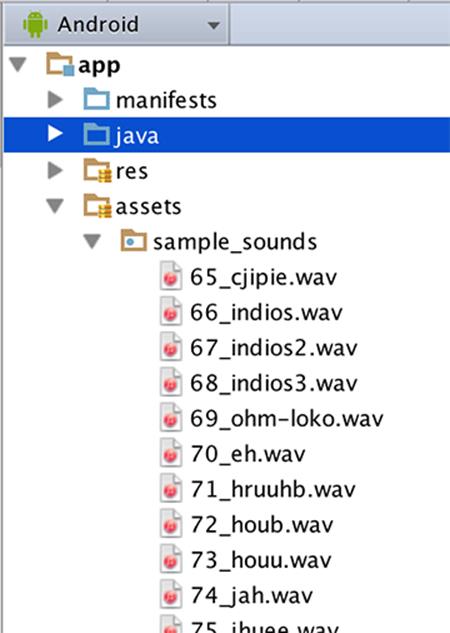Select file name 68_indios3.wav
Screen dimensions: 450x633
pyautogui.click(x=274, y=384)
